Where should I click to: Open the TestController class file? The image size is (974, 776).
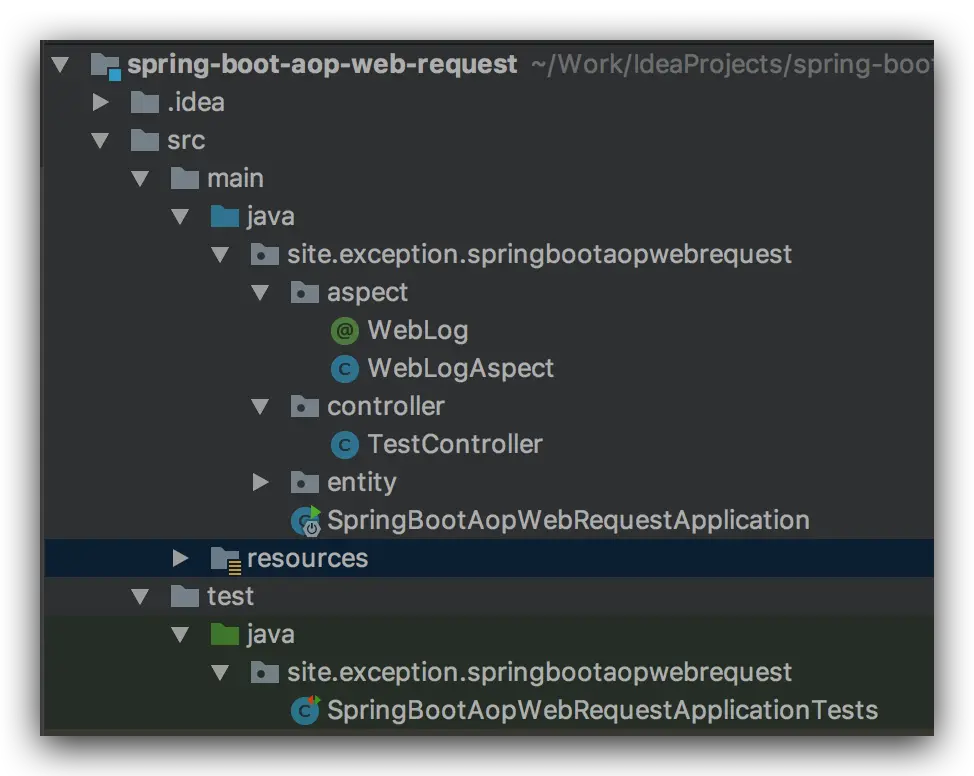[455, 444]
